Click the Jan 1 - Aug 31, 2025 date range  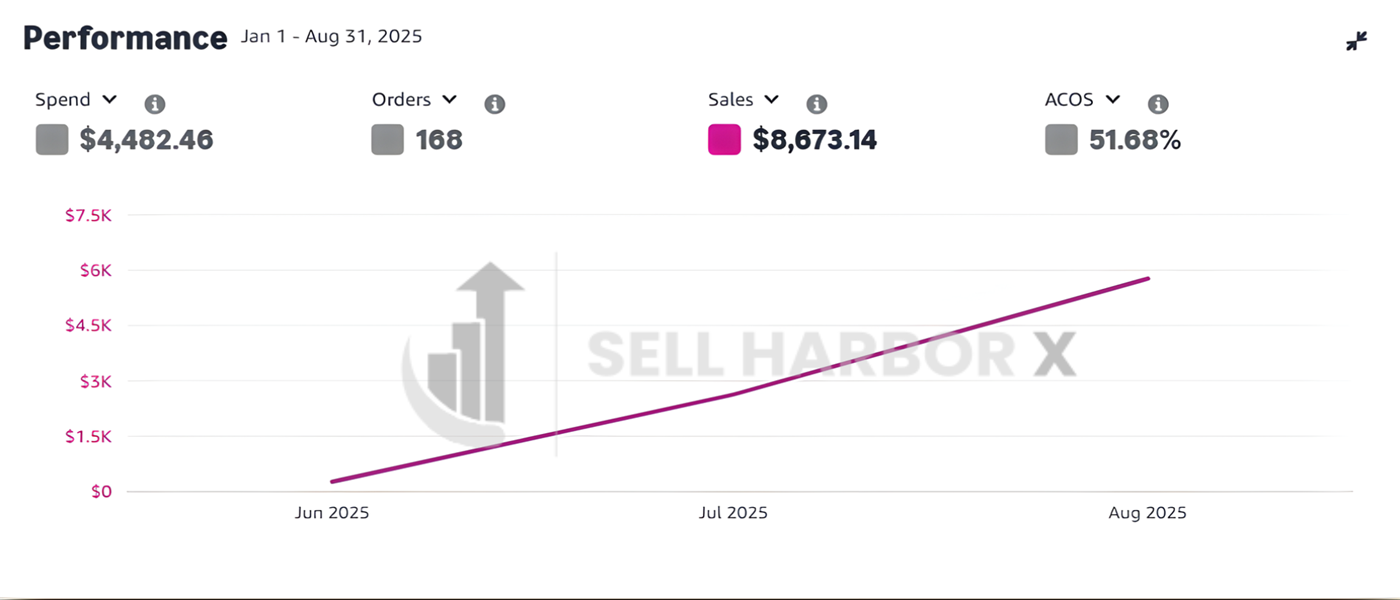pyautogui.click(x=332, y=37)
